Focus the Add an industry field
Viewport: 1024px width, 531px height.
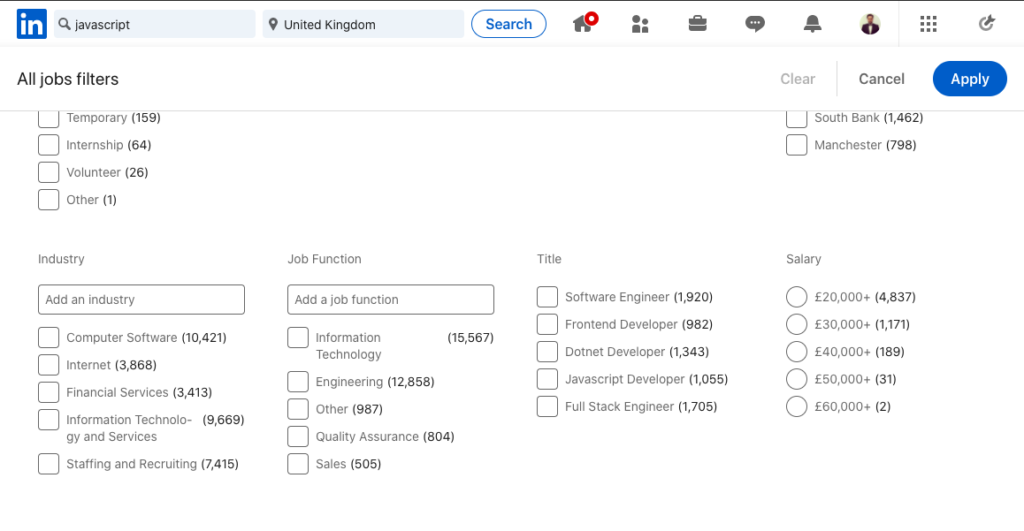(141, 300)
